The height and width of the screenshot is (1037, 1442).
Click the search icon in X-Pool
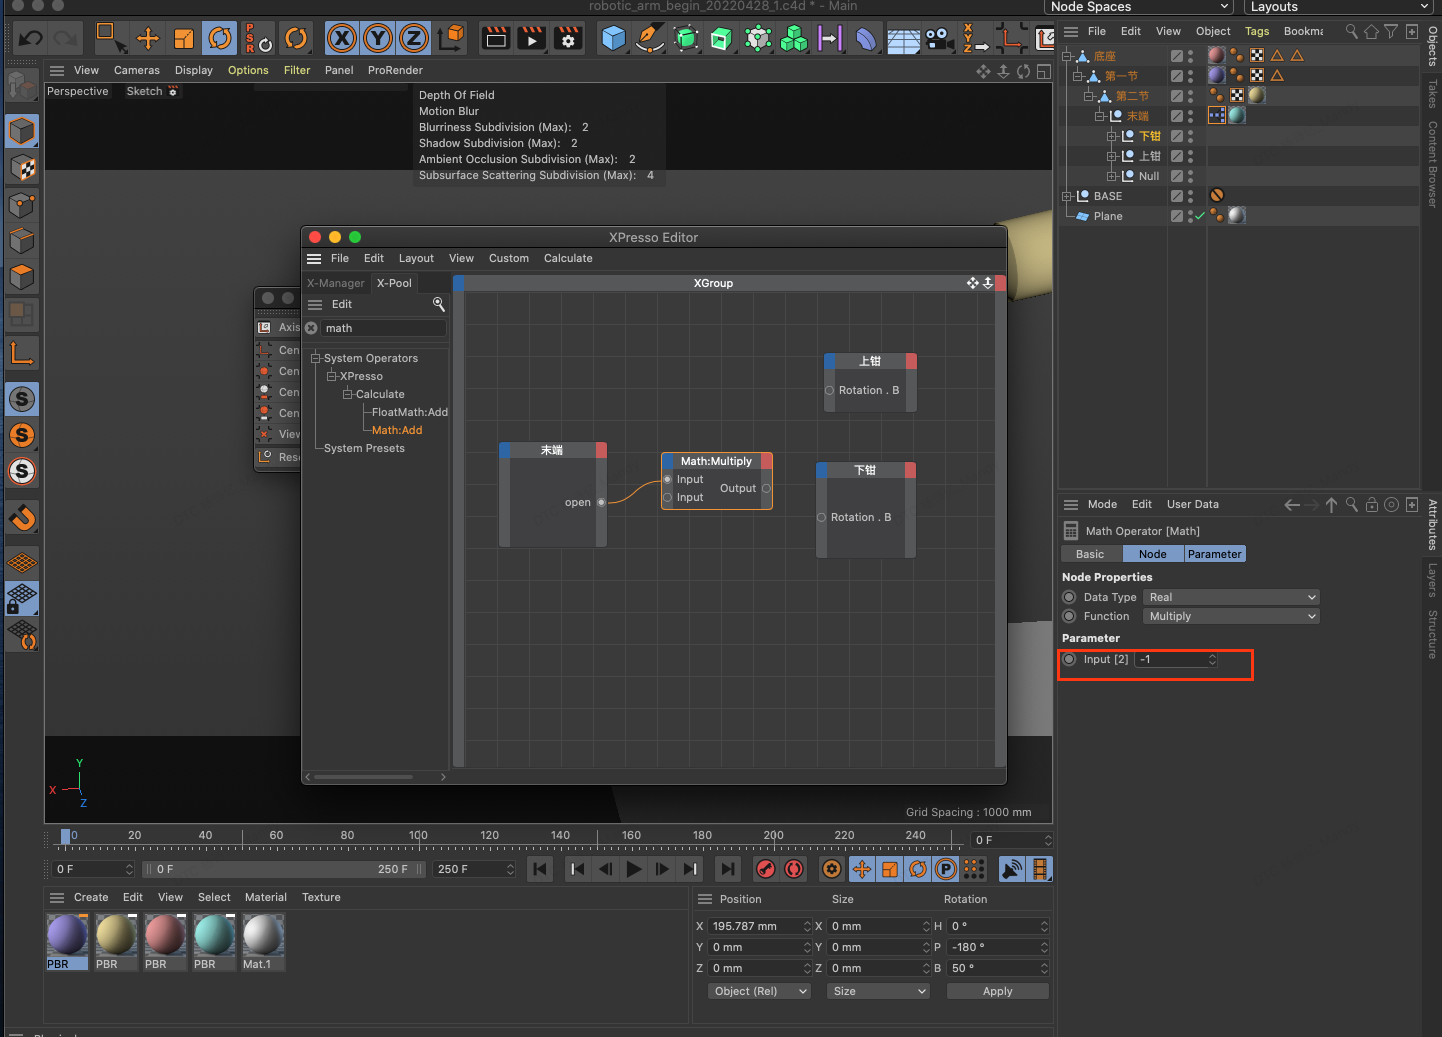tap(438, 304)
